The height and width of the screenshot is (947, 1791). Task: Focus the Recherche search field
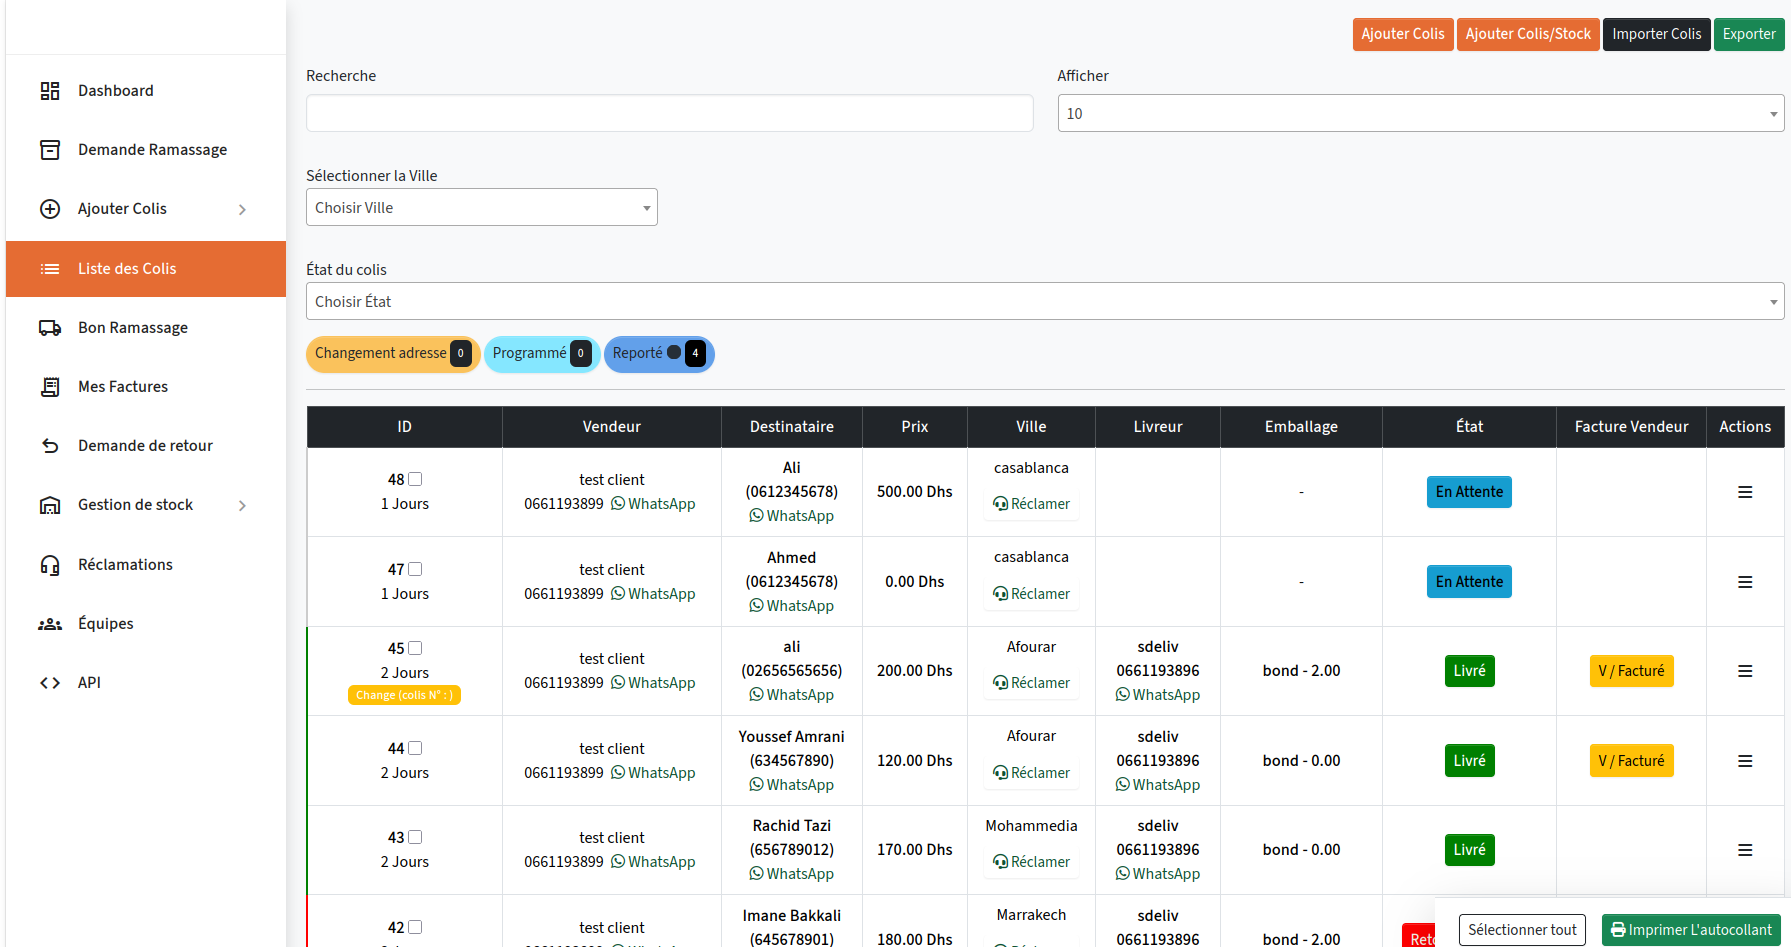[669, 114]
